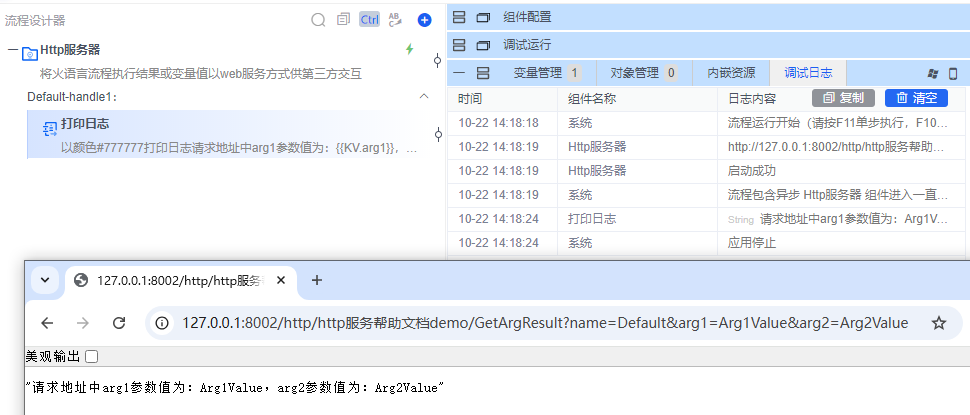Select the 打印日志 component icon
970x415 pixels.
point(49,129)
